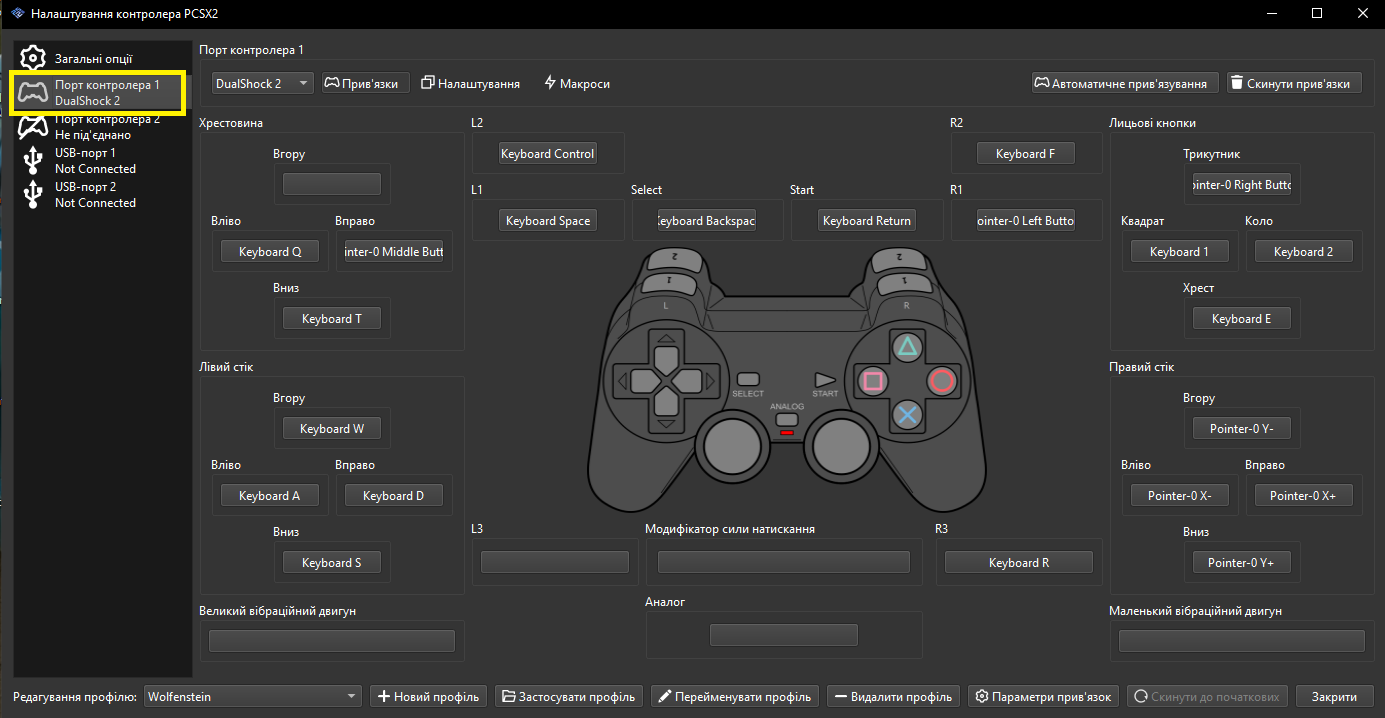Open the Макроси tab
Screen dimensions: 1385x718
coord(577,84)
